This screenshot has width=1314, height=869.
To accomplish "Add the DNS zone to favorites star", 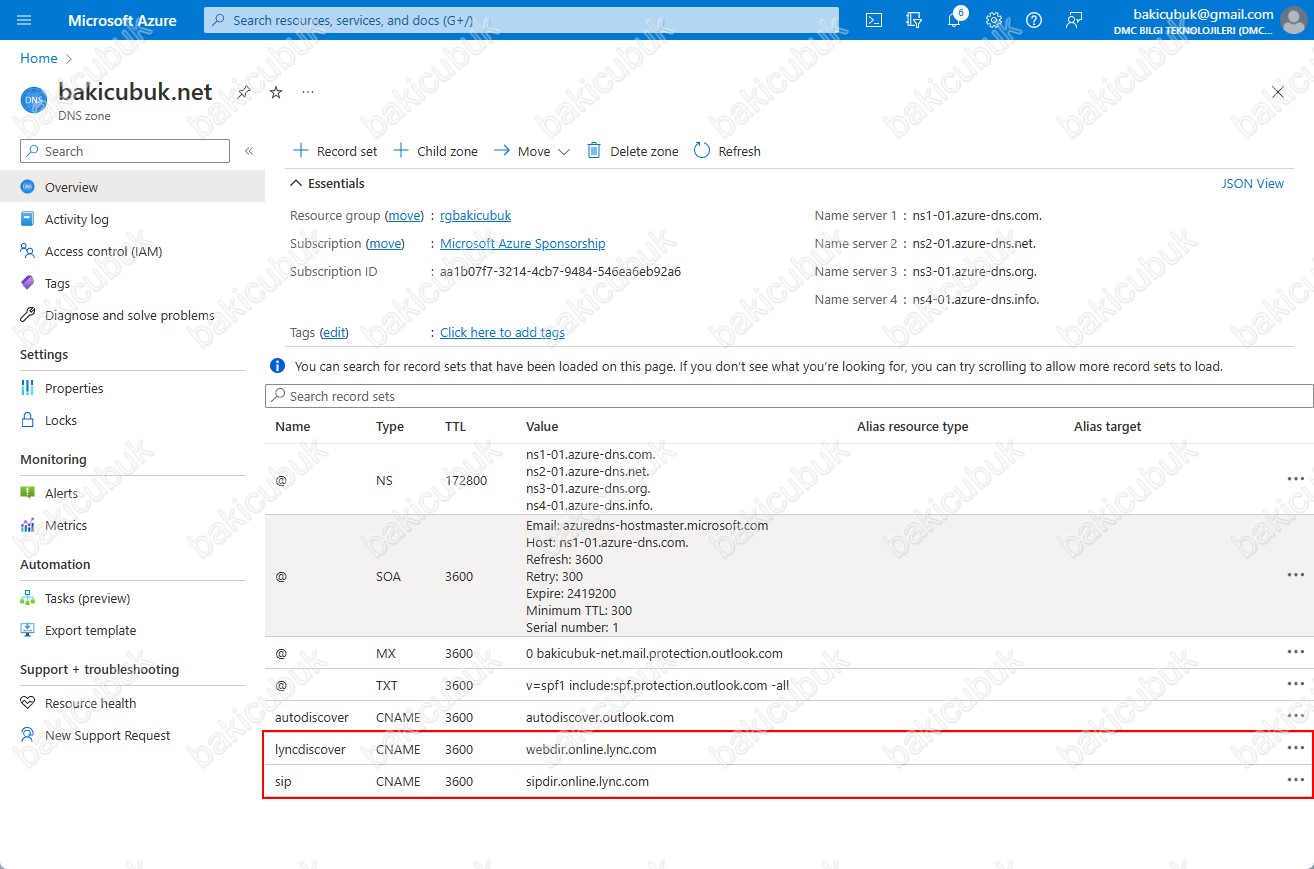I will 276,92.
